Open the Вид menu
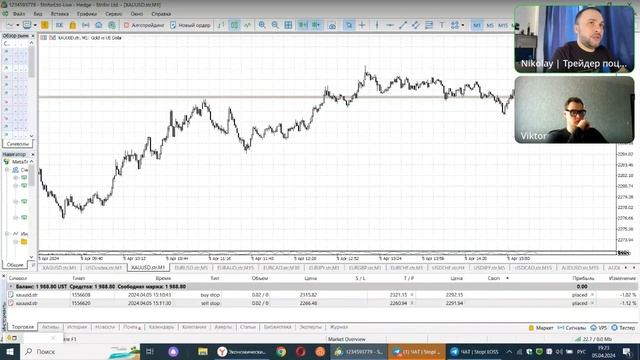 [38, 14]
